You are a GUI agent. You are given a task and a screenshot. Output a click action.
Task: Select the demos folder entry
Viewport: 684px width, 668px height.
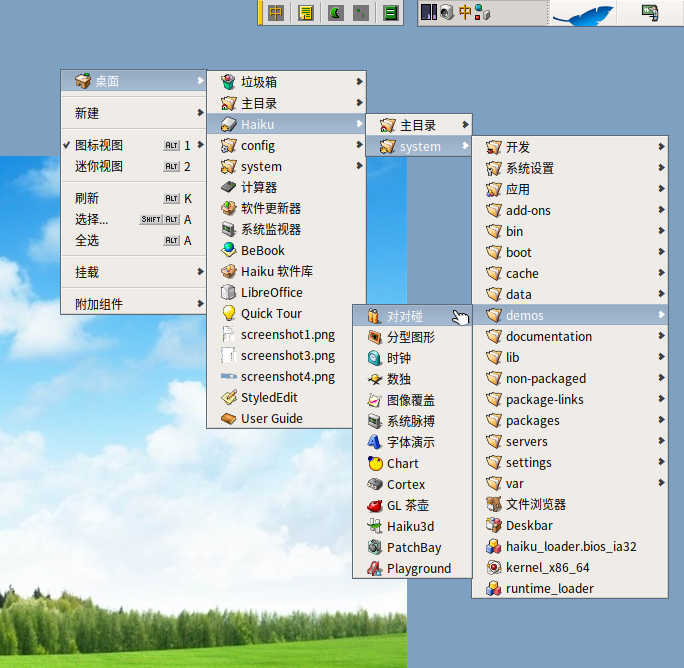click(570, 315)
